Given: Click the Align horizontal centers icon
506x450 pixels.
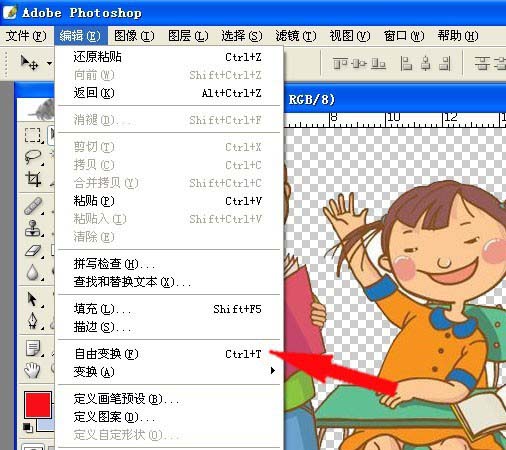Looking at the screenshot, I should coord(425,63).
